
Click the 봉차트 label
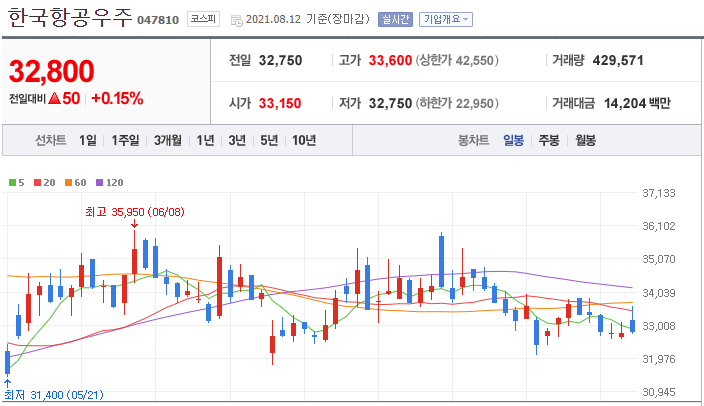(x=473, y=140)
